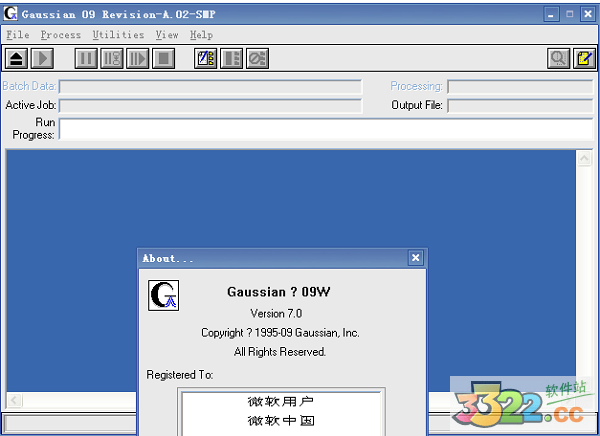Minimize the Gaussian 09 window
600x436 pixels.
(x=551, y=14)
